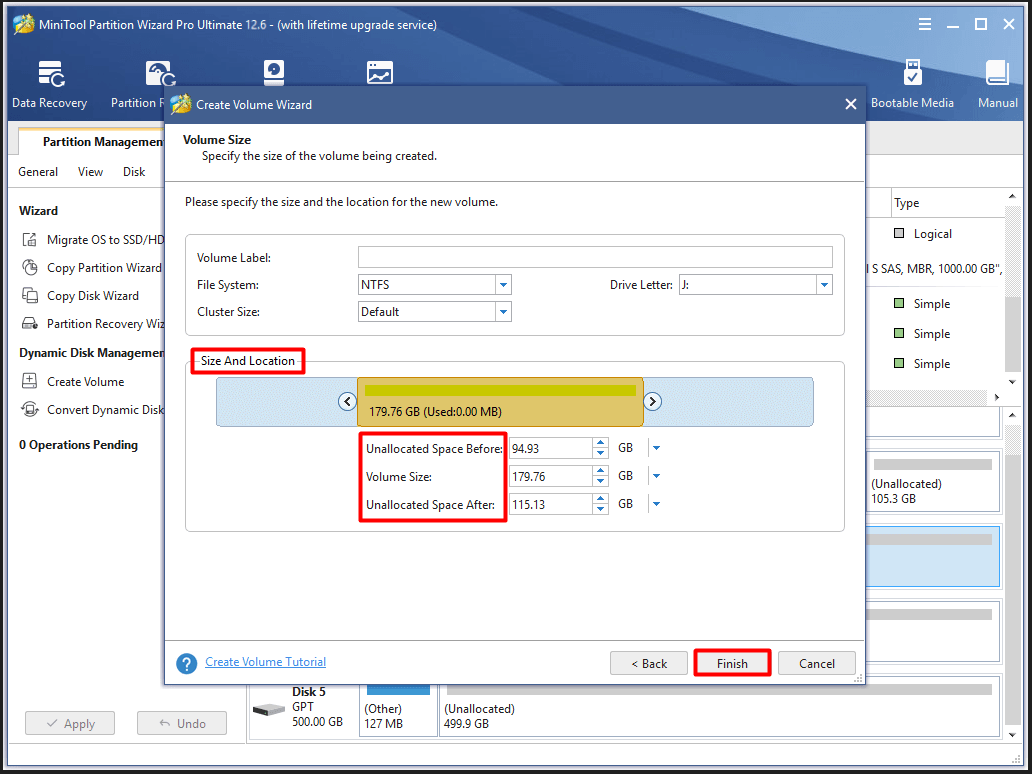Open the File System dropdown
The image size is (1032, 774).
click(x=503, y=285)
